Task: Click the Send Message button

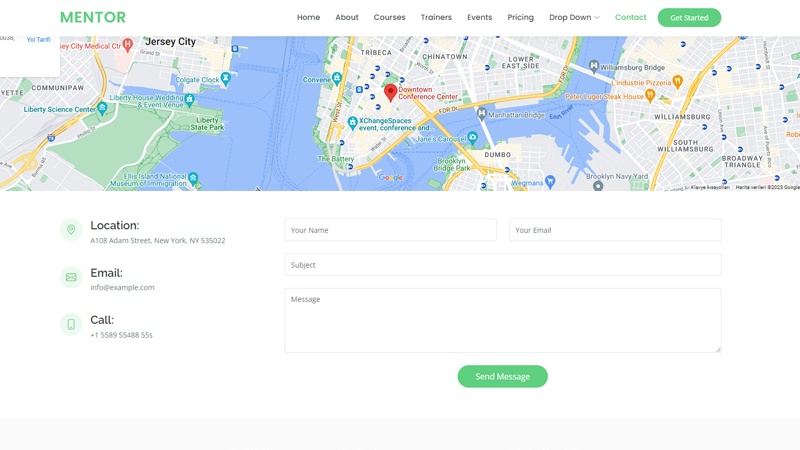Action: (503, 377)
